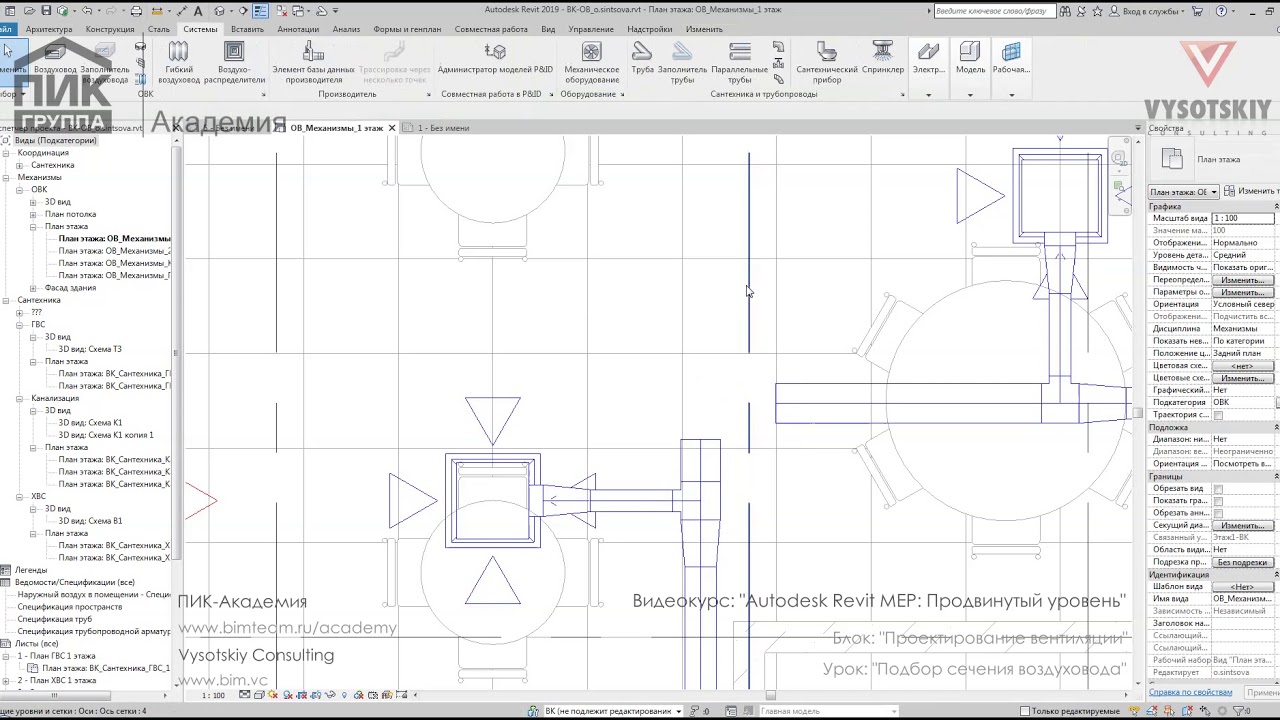Click the keyword search input field

pyautogui.click(x=993, y=11)
